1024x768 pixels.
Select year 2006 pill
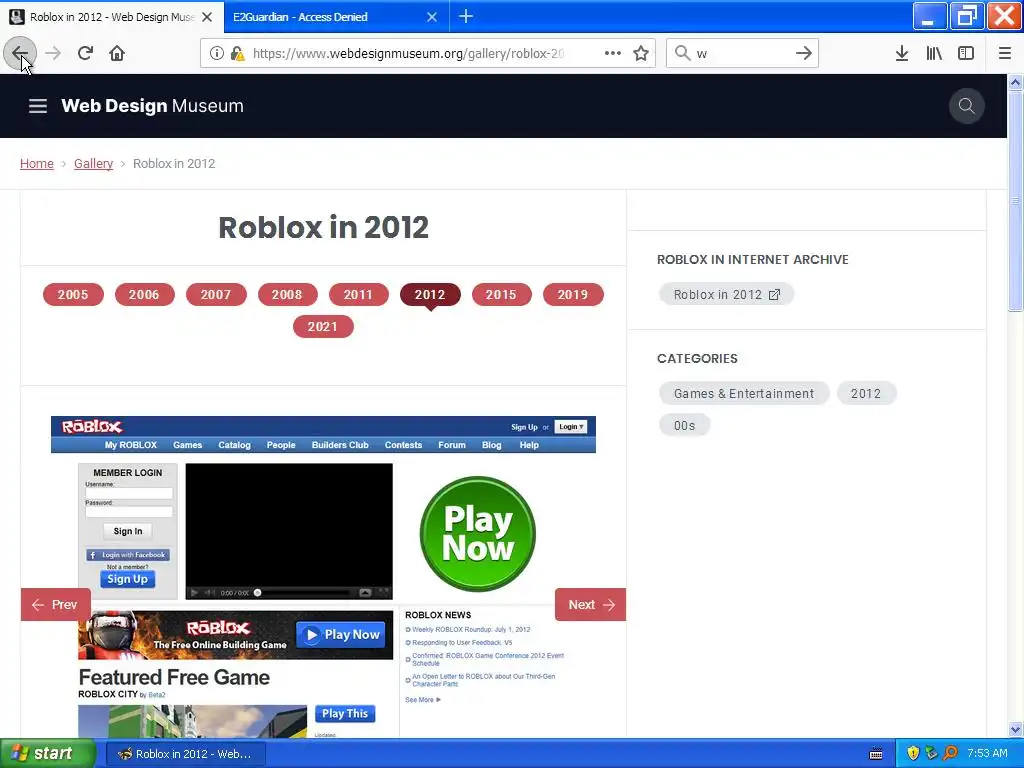[x=144, y=295]
